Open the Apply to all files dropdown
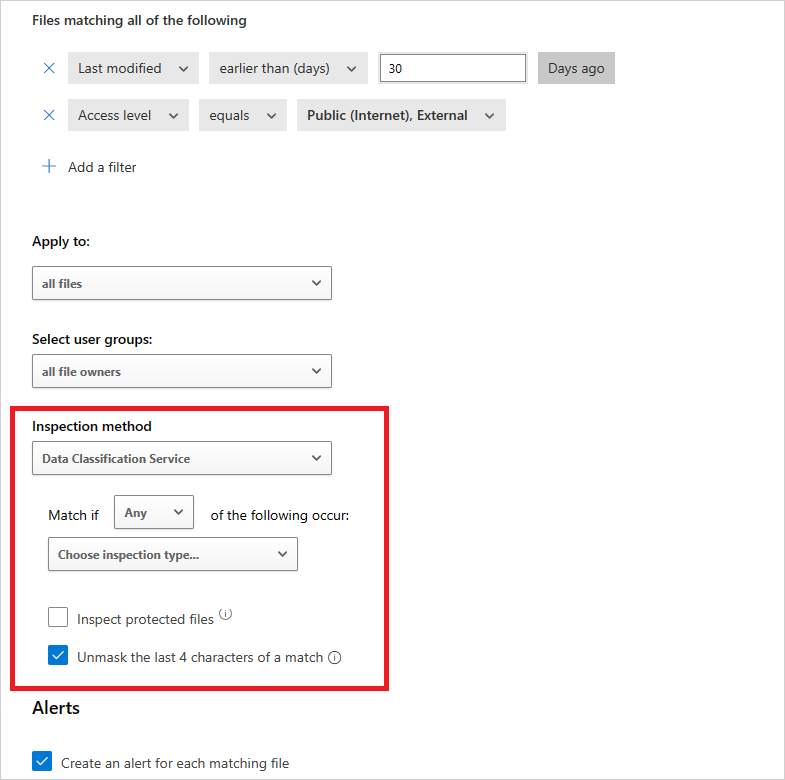This screenshot has height=780, width=785. pyautogui.click(x=182, y=283)
